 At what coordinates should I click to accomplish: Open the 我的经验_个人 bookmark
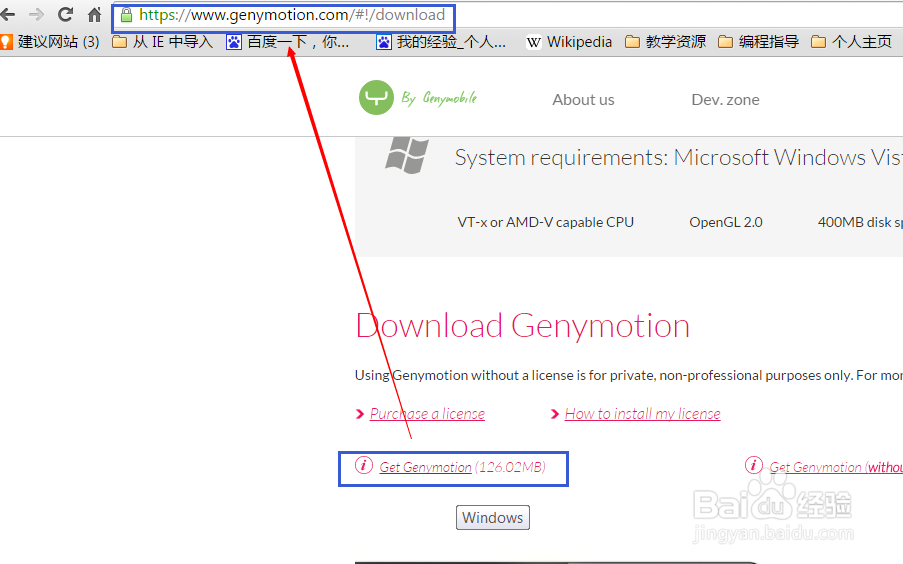(441, 42)
